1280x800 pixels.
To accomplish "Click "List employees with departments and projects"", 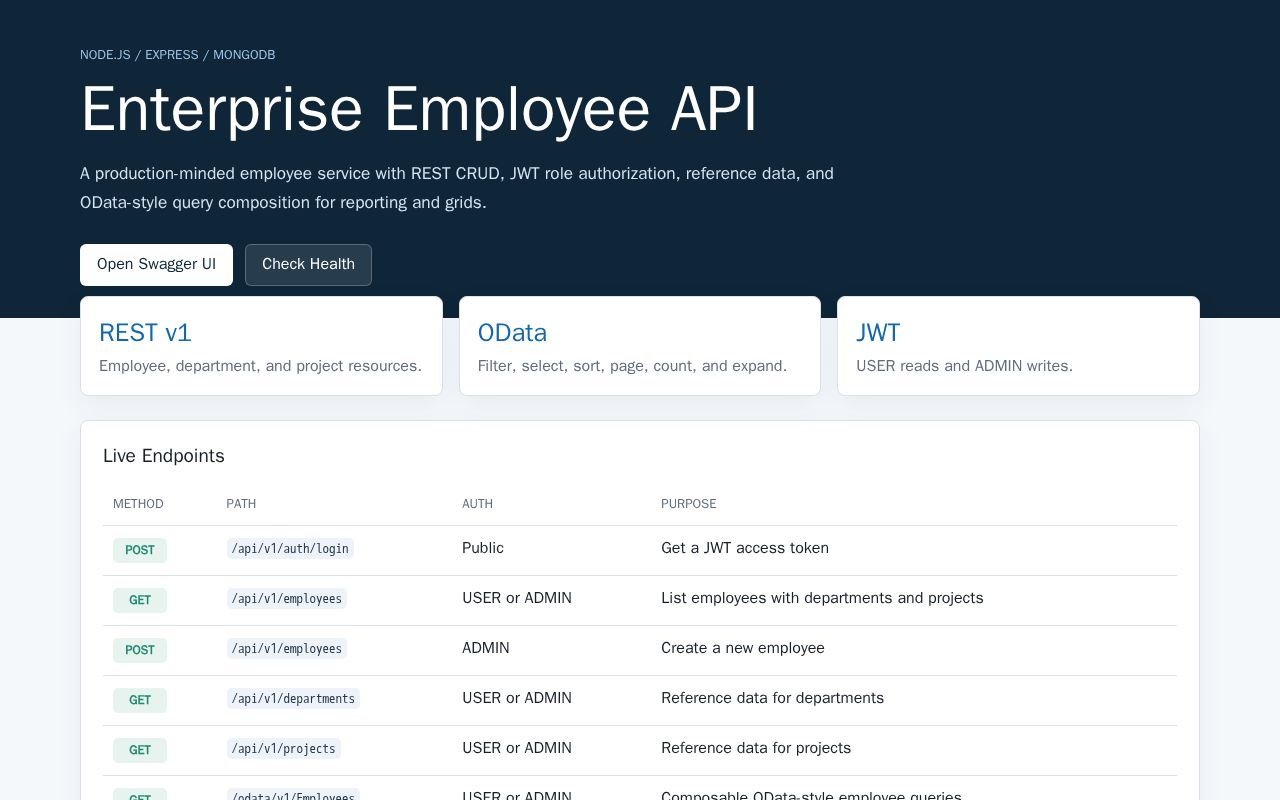I will (822, 598).
